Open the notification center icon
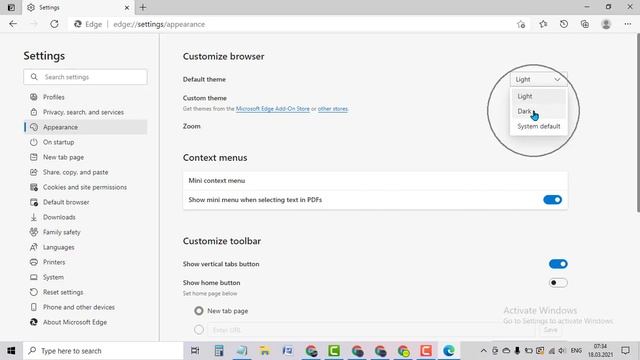This screenshot has width=640, height=360. tap(625, 351)
